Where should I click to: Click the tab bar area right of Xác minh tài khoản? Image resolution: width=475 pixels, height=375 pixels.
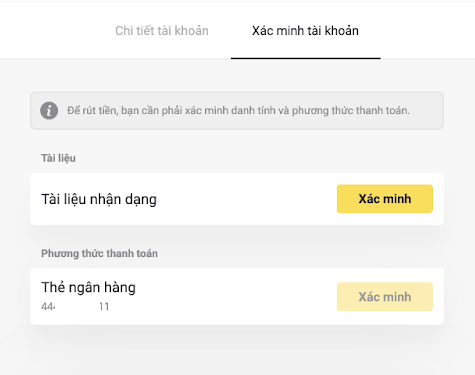[428, 31]
